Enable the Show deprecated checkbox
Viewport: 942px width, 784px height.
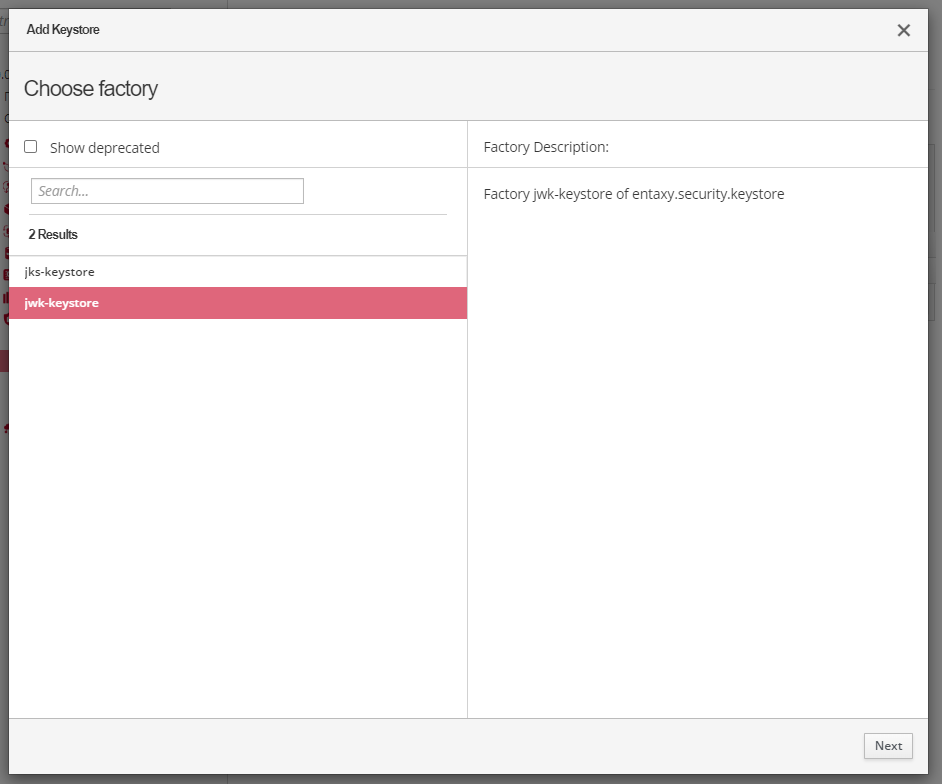31,147
